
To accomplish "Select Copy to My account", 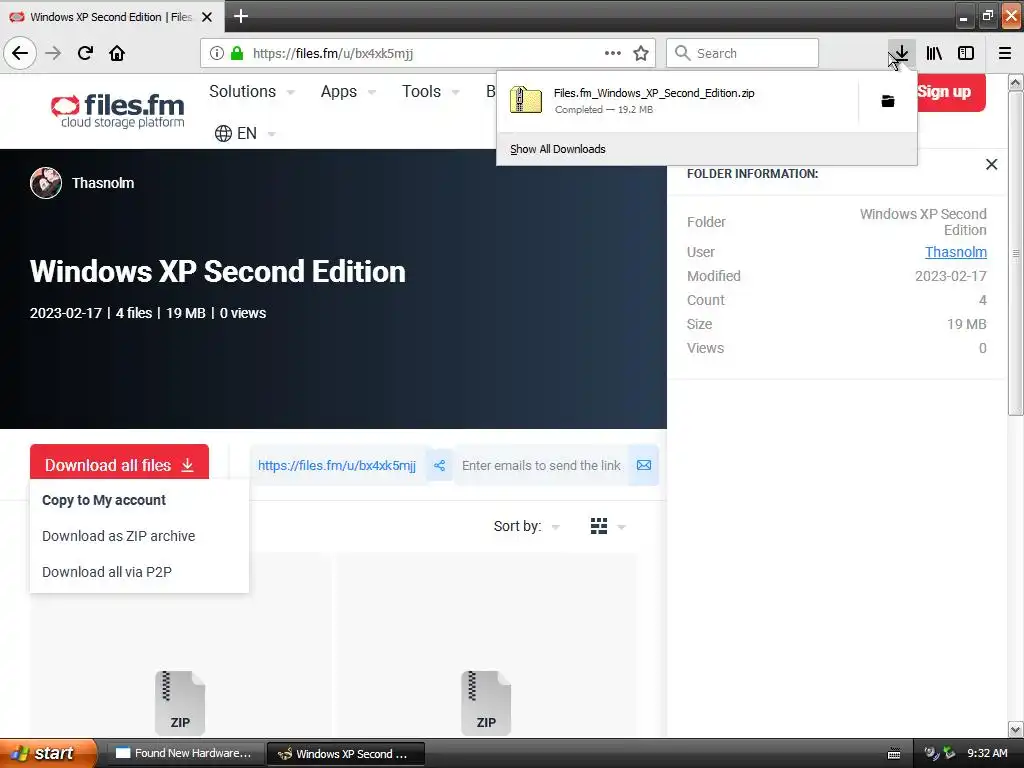I will (x=104, y=500).
